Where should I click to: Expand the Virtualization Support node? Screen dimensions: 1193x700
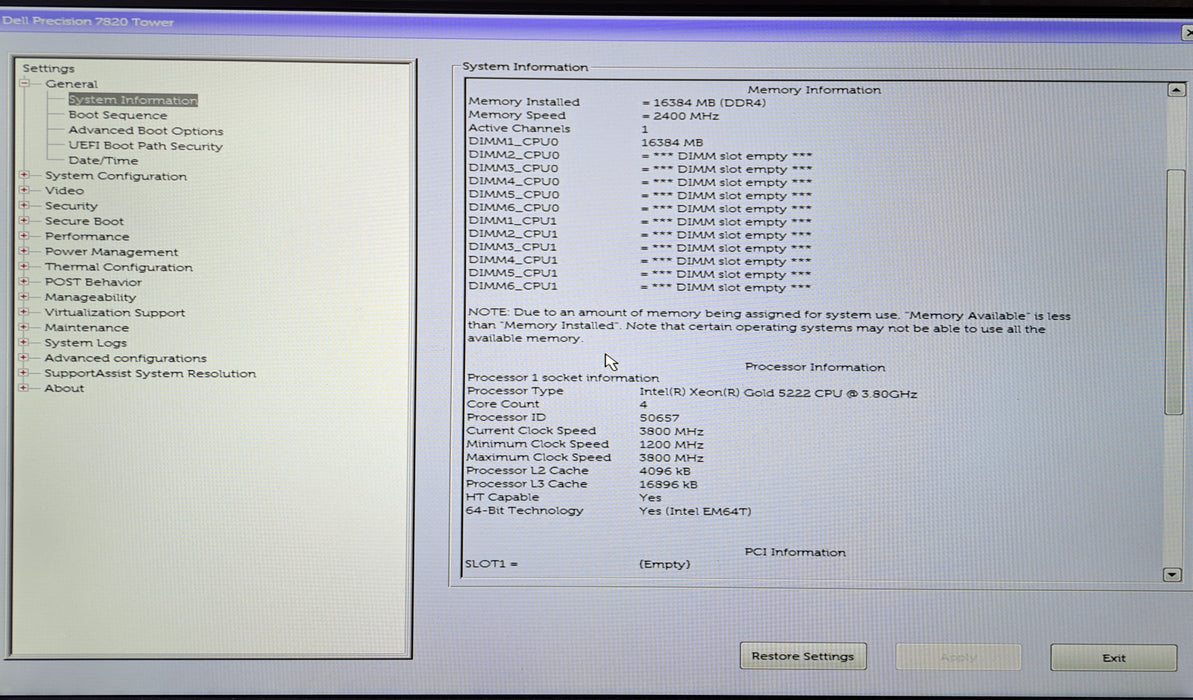(x=24, y=312)
